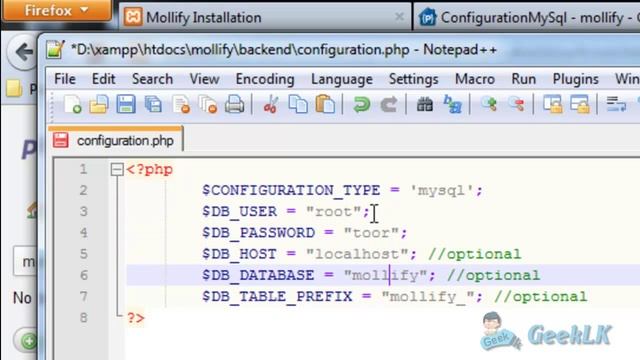Open the View menu
Image resolution: width=640 pixels, height=360 pixels.
point(204,79)
